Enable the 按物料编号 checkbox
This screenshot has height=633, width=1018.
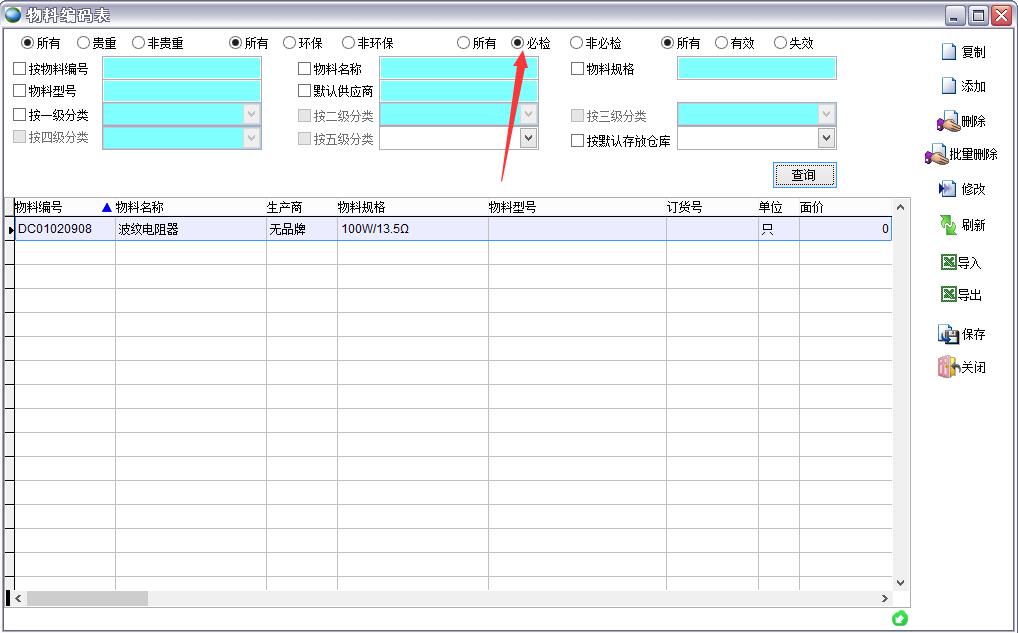coord(20,69)
